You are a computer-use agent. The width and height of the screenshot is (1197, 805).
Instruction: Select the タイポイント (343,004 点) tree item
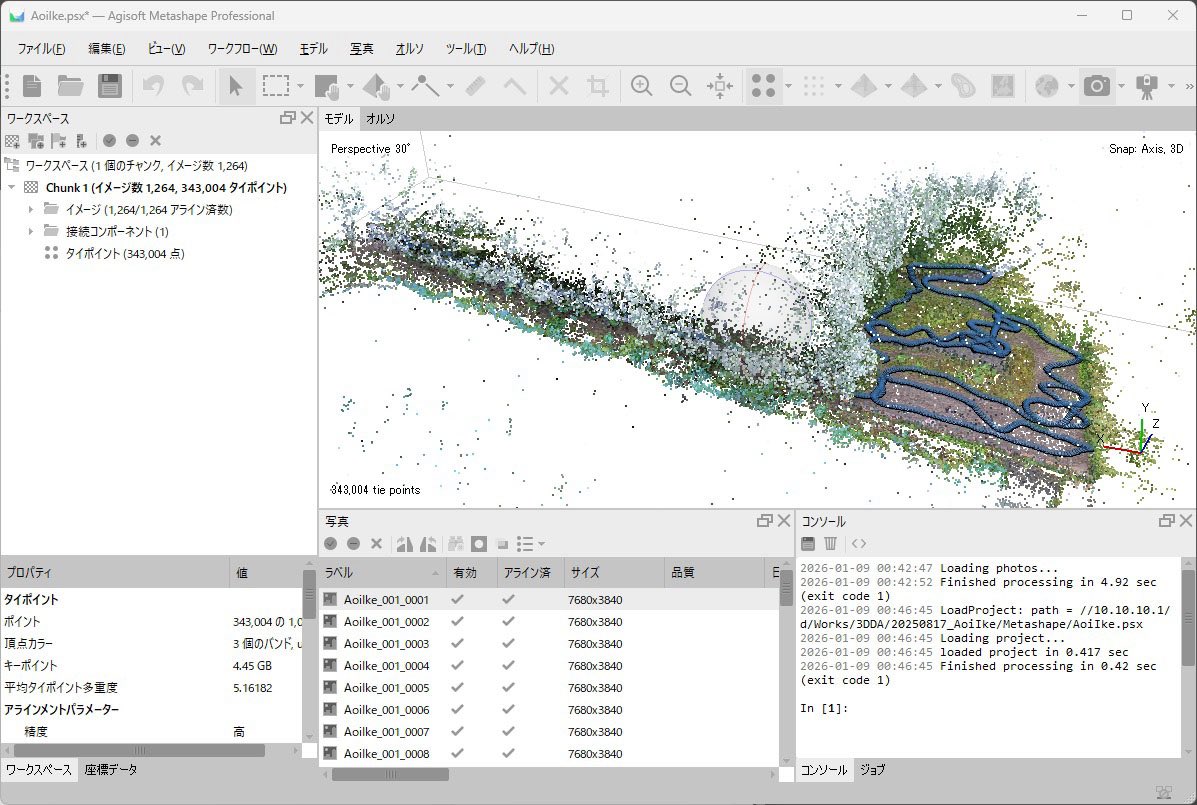point(124,253)
